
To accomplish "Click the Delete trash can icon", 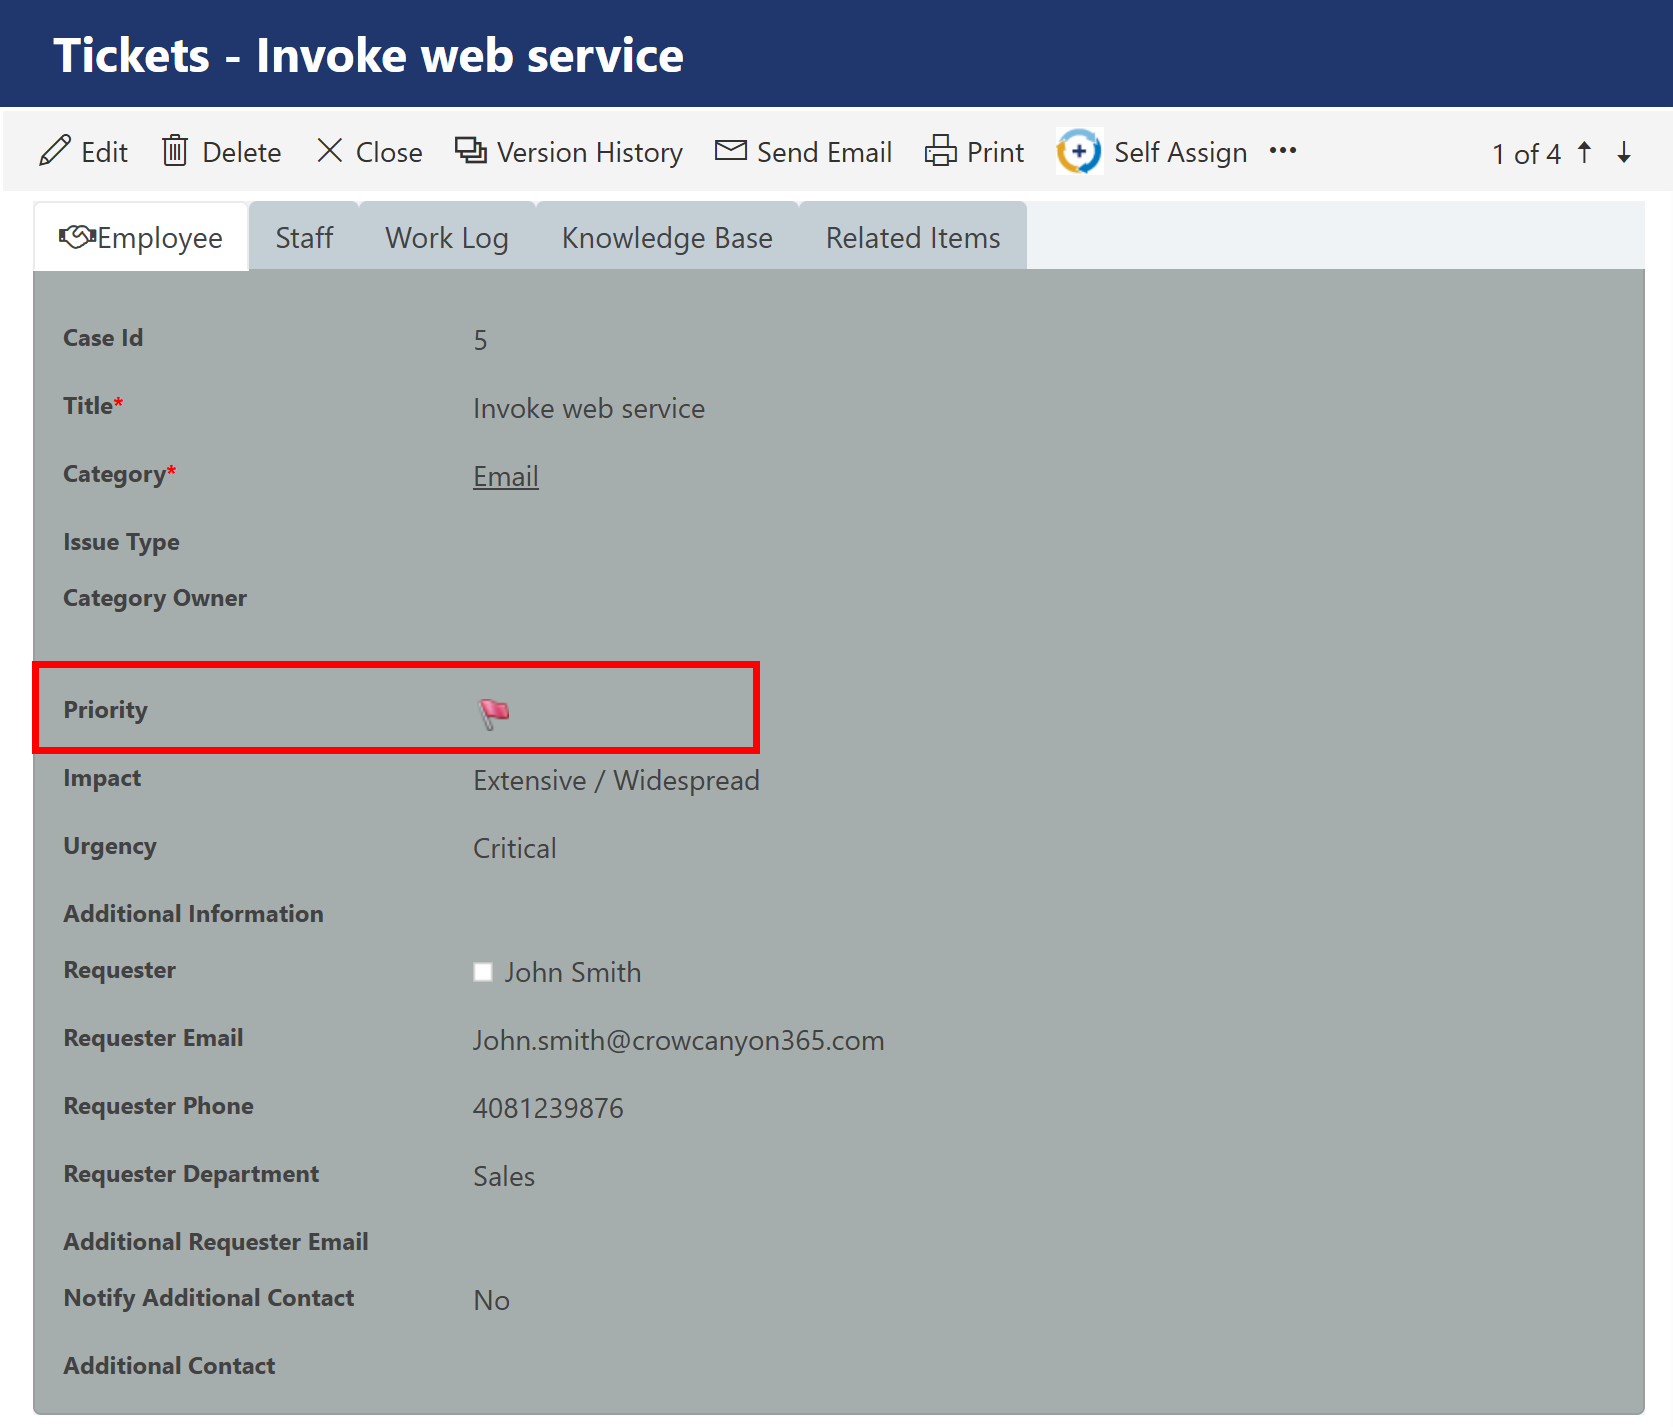I will pyautogui.click(x=175, y=151).
